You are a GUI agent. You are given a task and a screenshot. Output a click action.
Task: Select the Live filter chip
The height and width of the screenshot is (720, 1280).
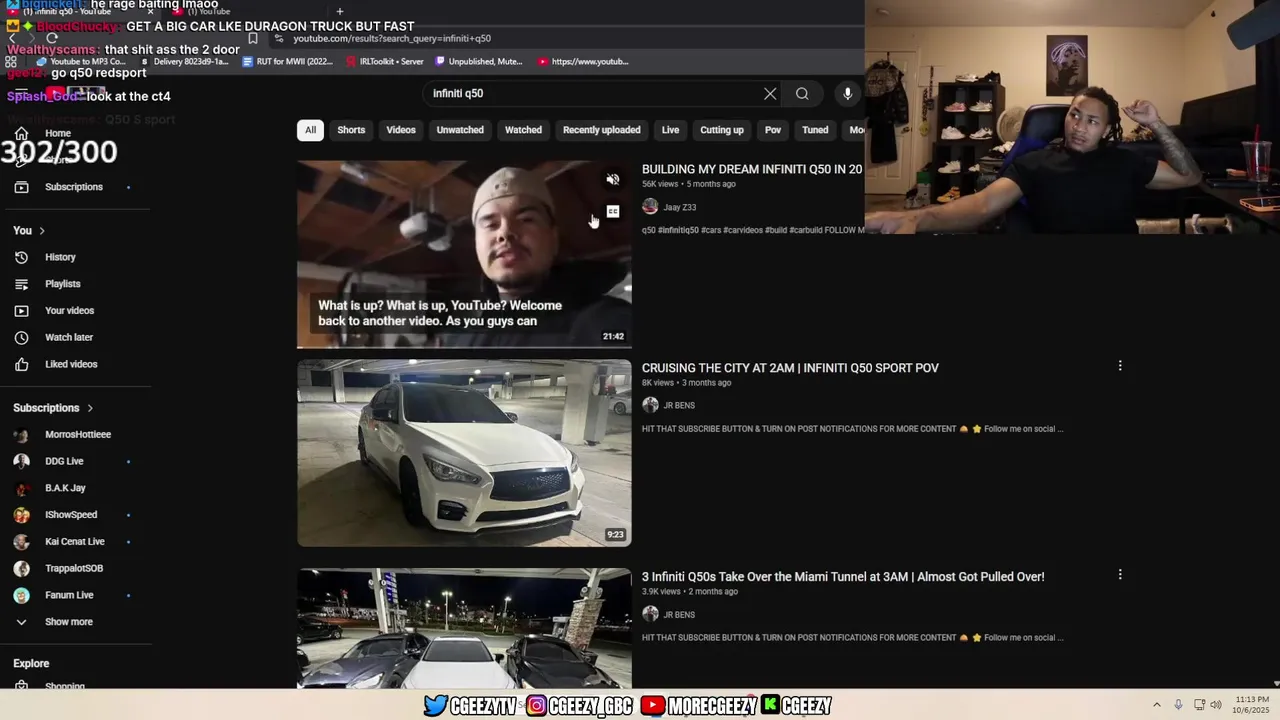click(670, 130)
